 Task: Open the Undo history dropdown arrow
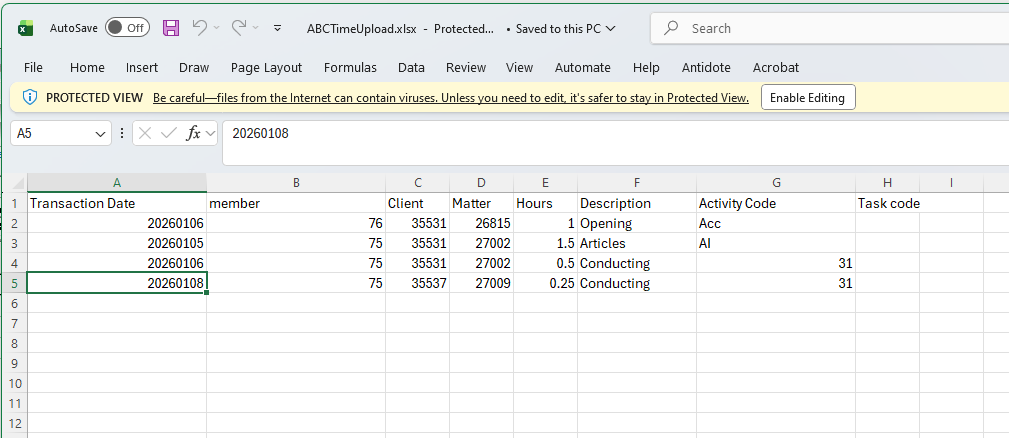216,28
